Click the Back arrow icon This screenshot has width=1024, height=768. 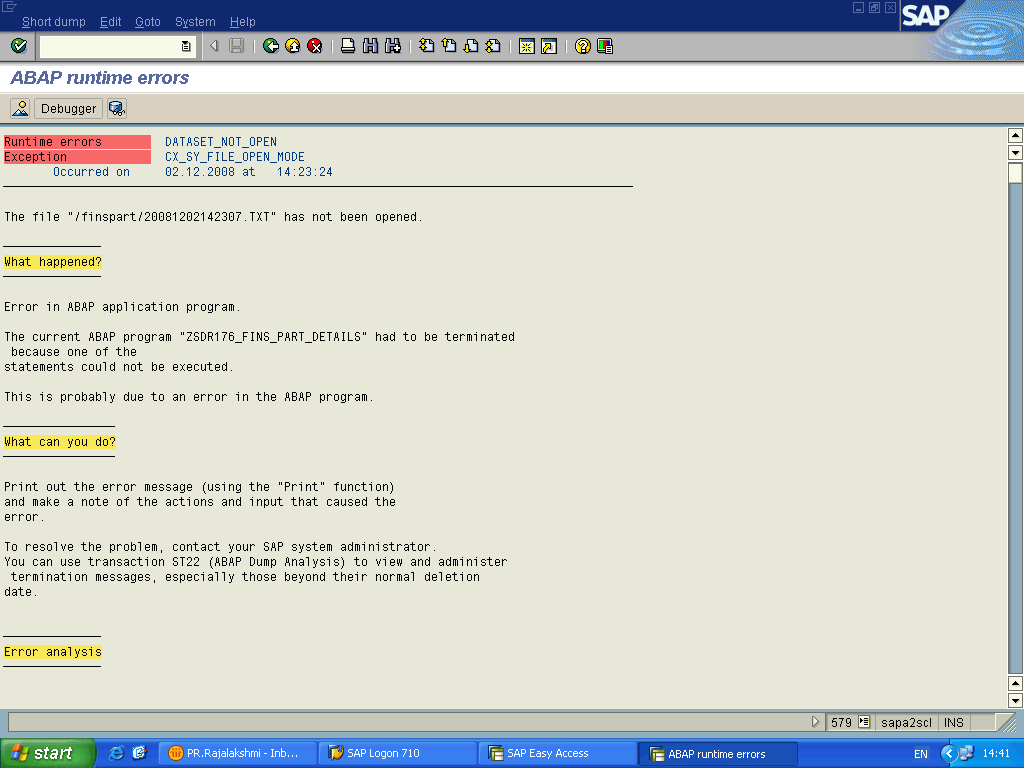click(270, 45)
